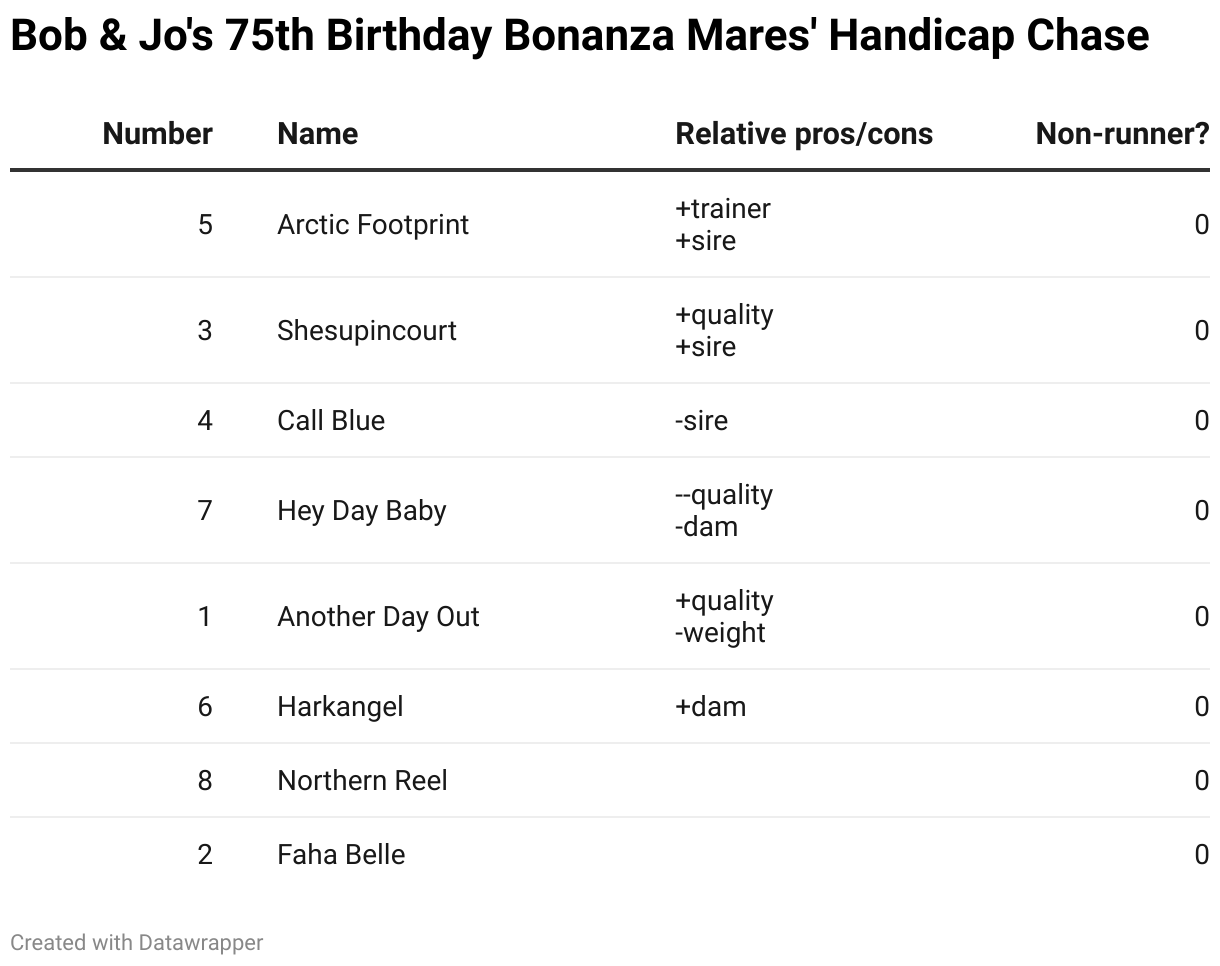Click the +quality -weight cell
This screenshot has height=966, width=1220.
[724, 616]
